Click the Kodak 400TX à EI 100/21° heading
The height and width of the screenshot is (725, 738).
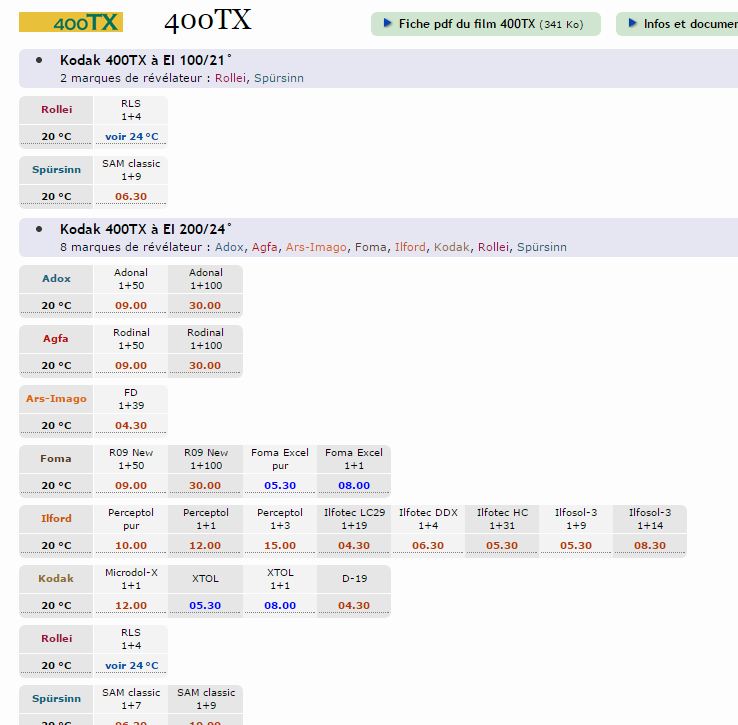point(146,61)
